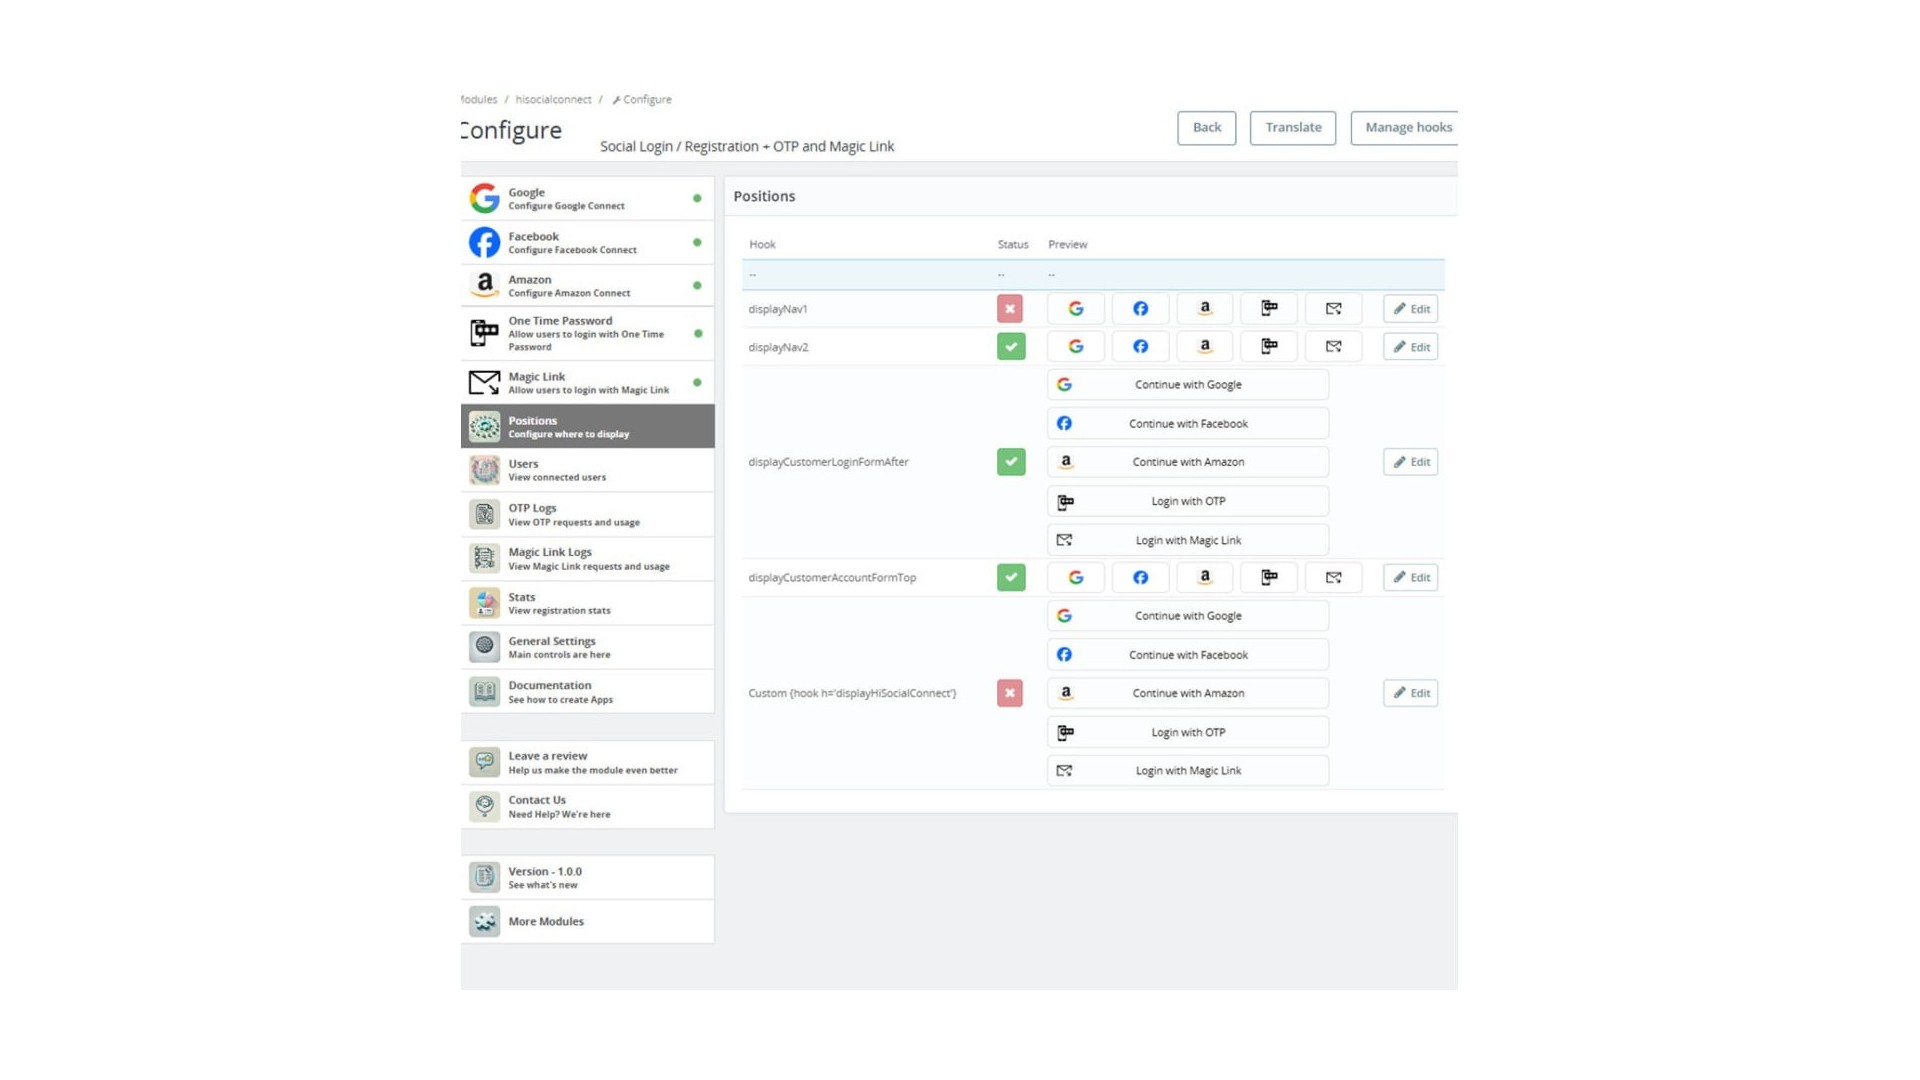This screenshot has height=1080, width=1920.
Task: Toggle status for displayCustomerLoginFormAfter hook
Action: [1010, 462]
